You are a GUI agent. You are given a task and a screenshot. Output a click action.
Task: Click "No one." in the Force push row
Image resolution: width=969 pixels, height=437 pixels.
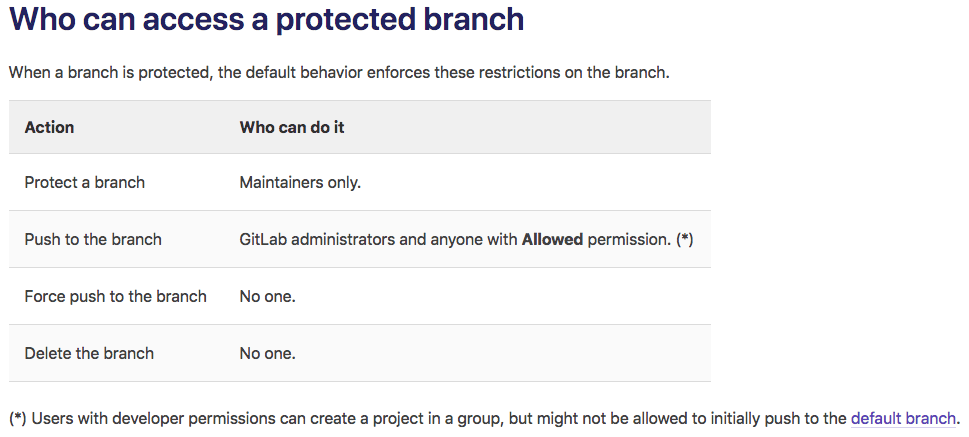(268, 296)
